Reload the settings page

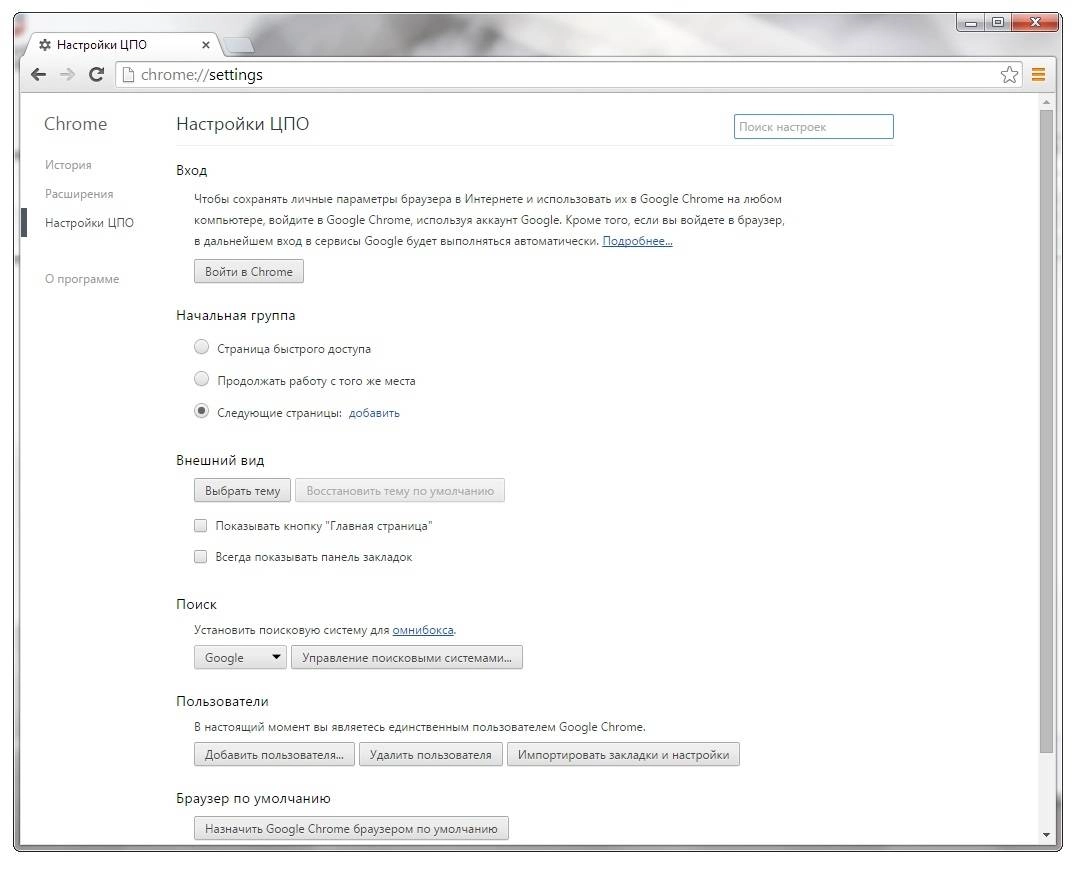[x=96, y=74]
